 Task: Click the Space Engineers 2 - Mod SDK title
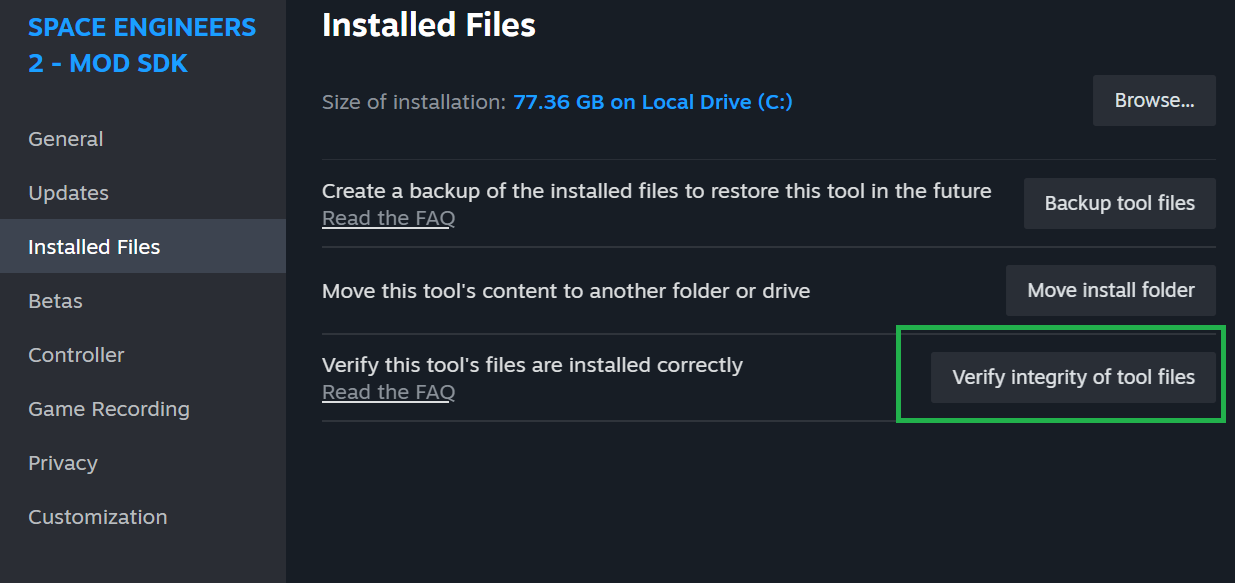tap(142, 46)
